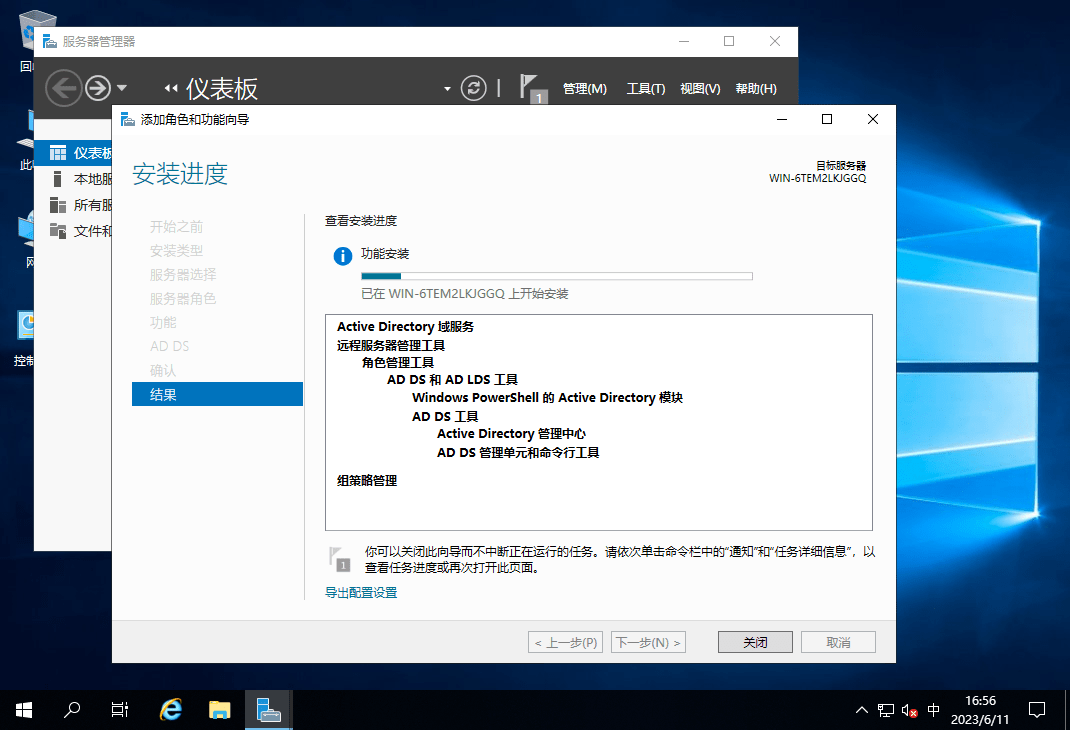Click the Windows PowerShell Active Directory 模块 entry
The width and height of the screenshot is (1070, 730).
tap(547, 398)
